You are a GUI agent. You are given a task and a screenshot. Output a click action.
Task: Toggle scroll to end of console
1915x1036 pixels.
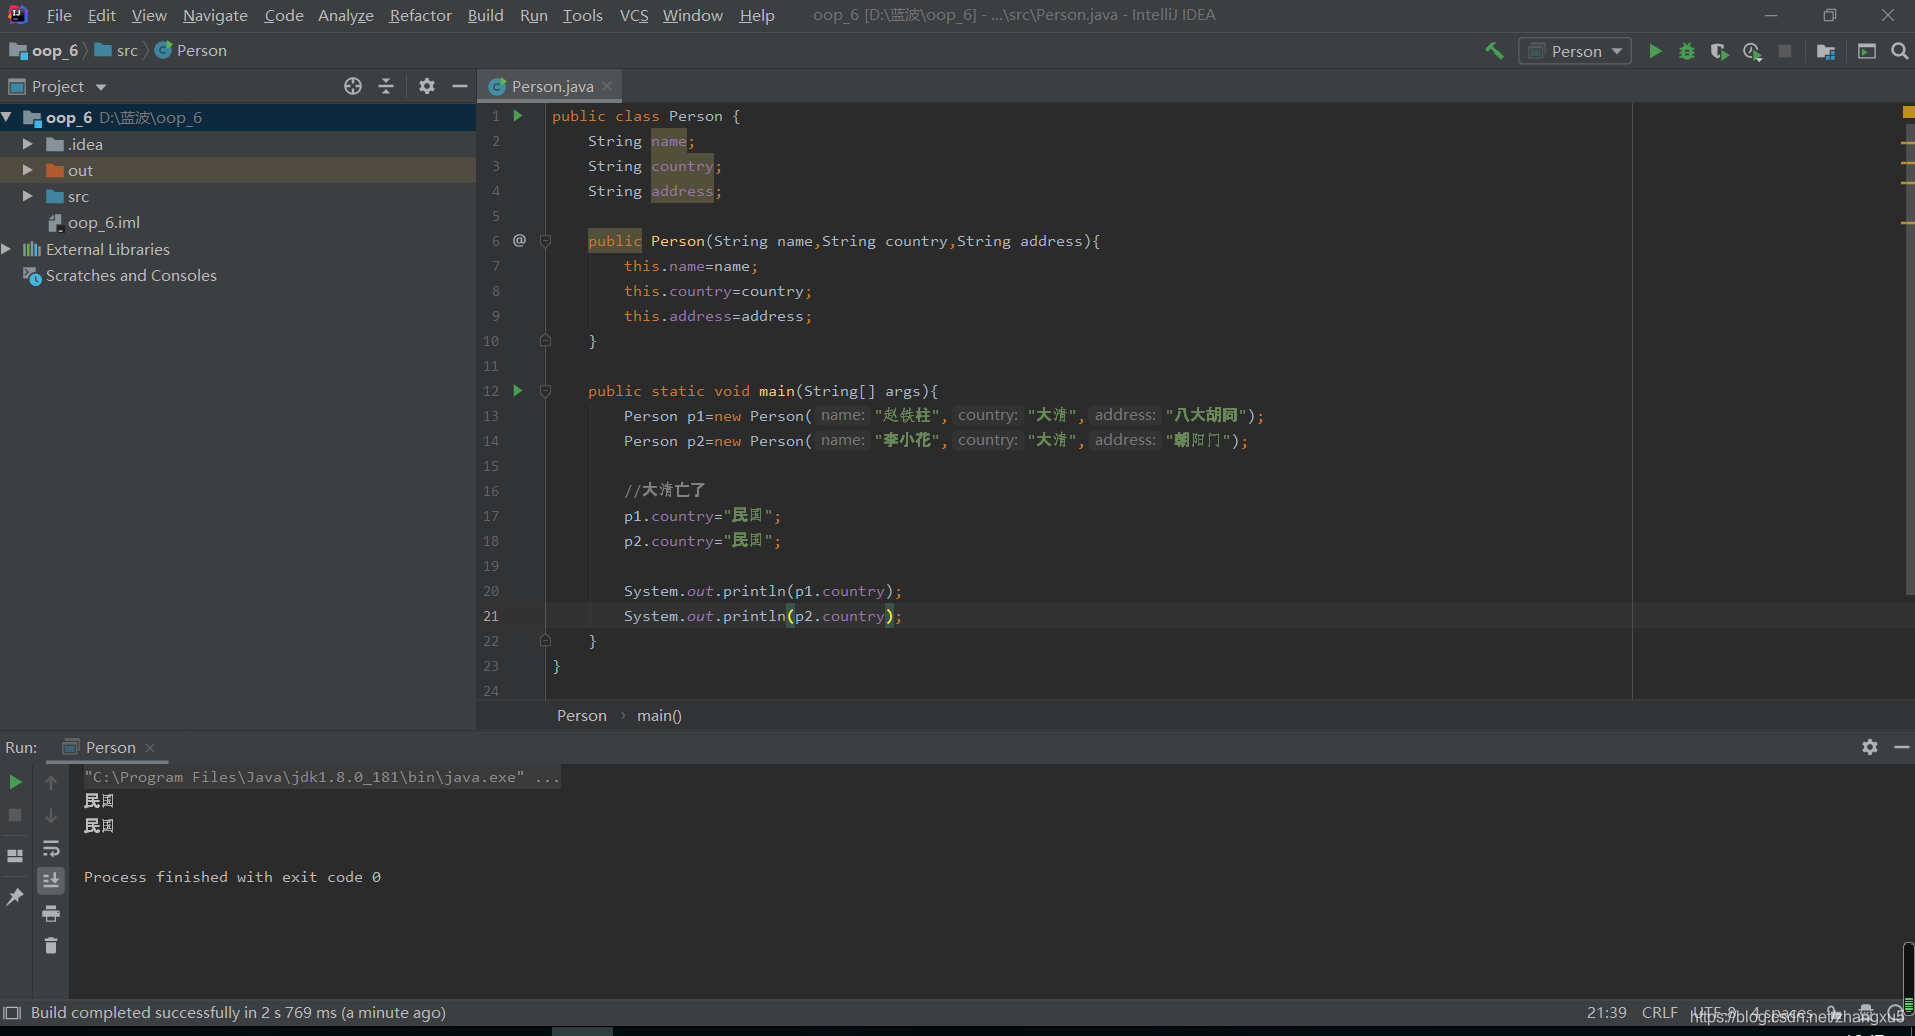(51, 880)
